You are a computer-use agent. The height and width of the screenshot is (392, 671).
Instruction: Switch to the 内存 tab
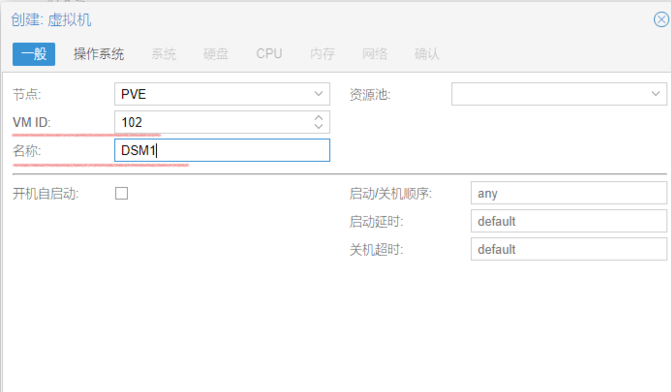322,54
